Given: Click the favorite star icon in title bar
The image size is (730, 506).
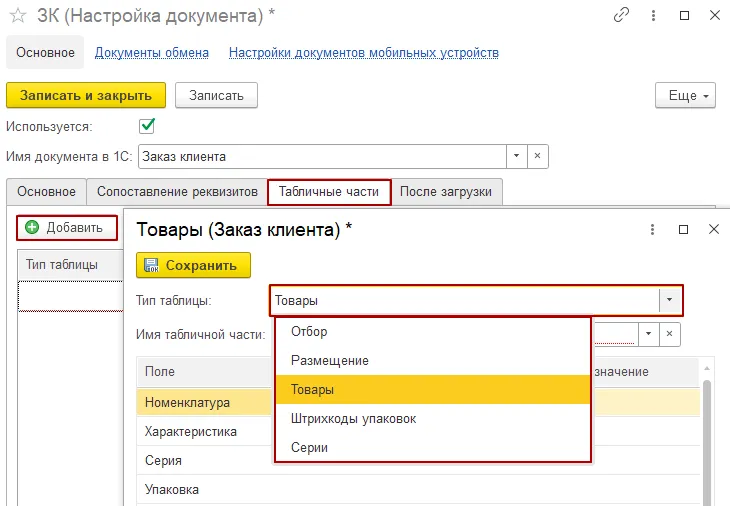Looking at the screenshot, I should click(x=17, y=15).
